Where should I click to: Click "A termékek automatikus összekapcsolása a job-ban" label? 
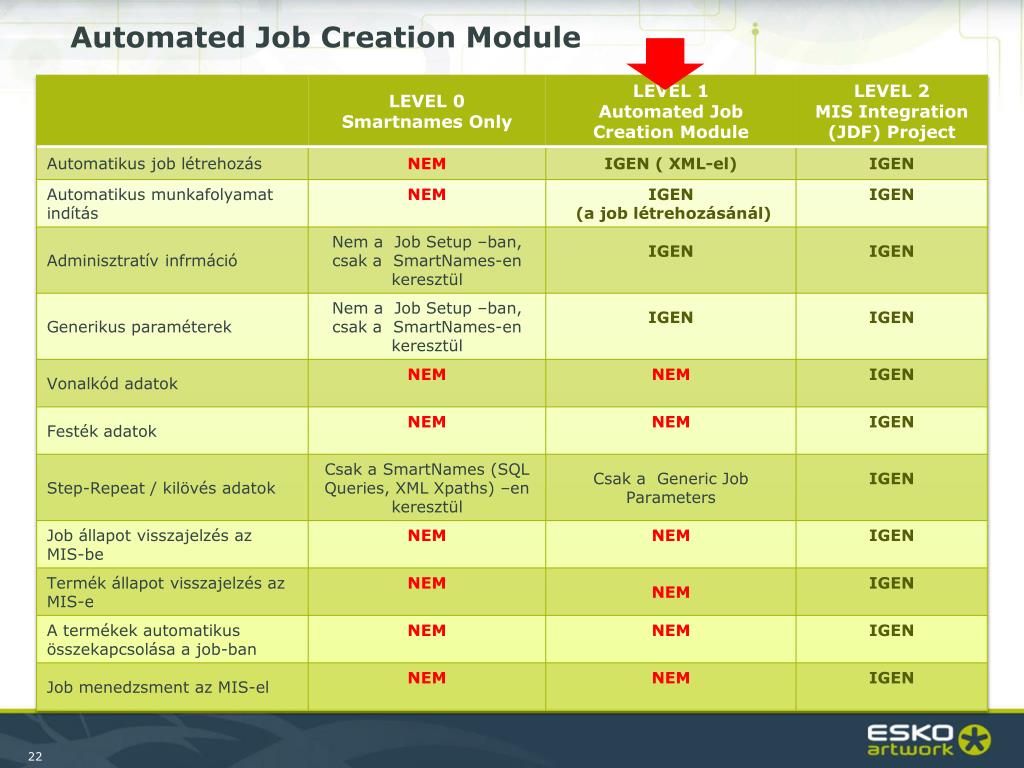[x=152, y=640]
